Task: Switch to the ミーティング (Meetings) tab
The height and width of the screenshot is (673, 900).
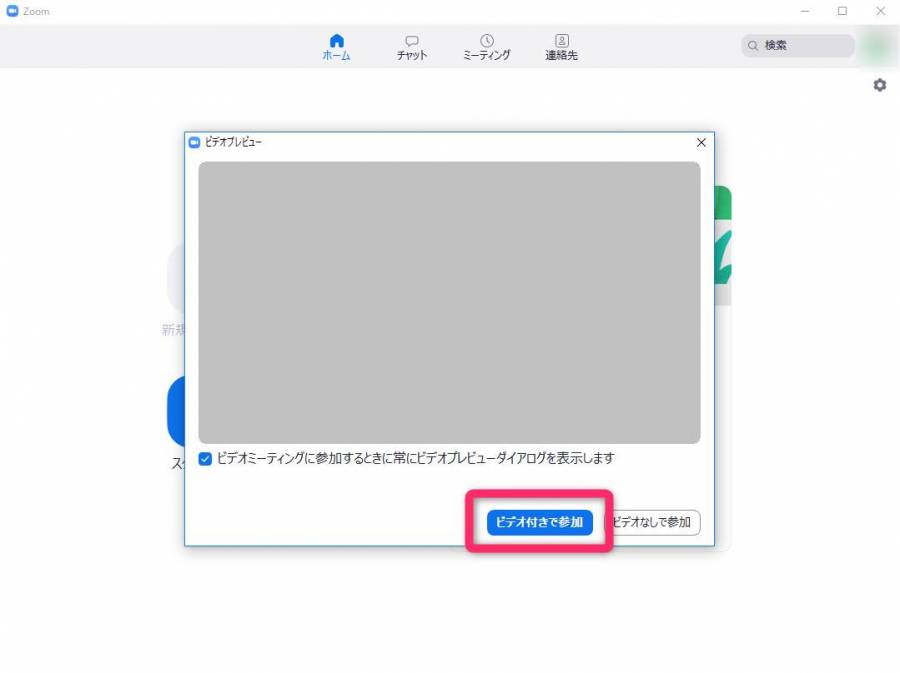Action: click(x=486, y=46)
